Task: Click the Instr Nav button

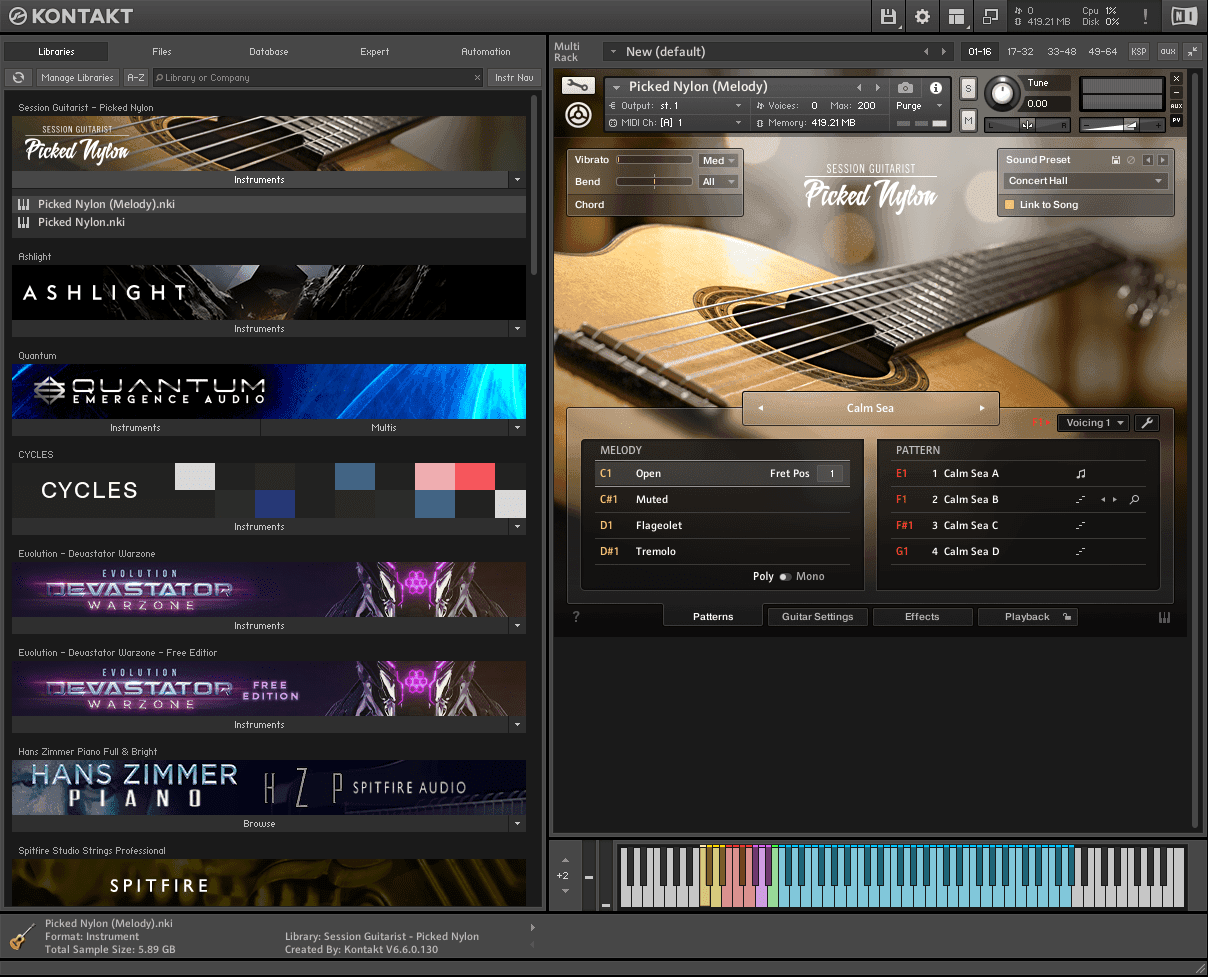Action: pyautogui.click(x=515, y=78)
